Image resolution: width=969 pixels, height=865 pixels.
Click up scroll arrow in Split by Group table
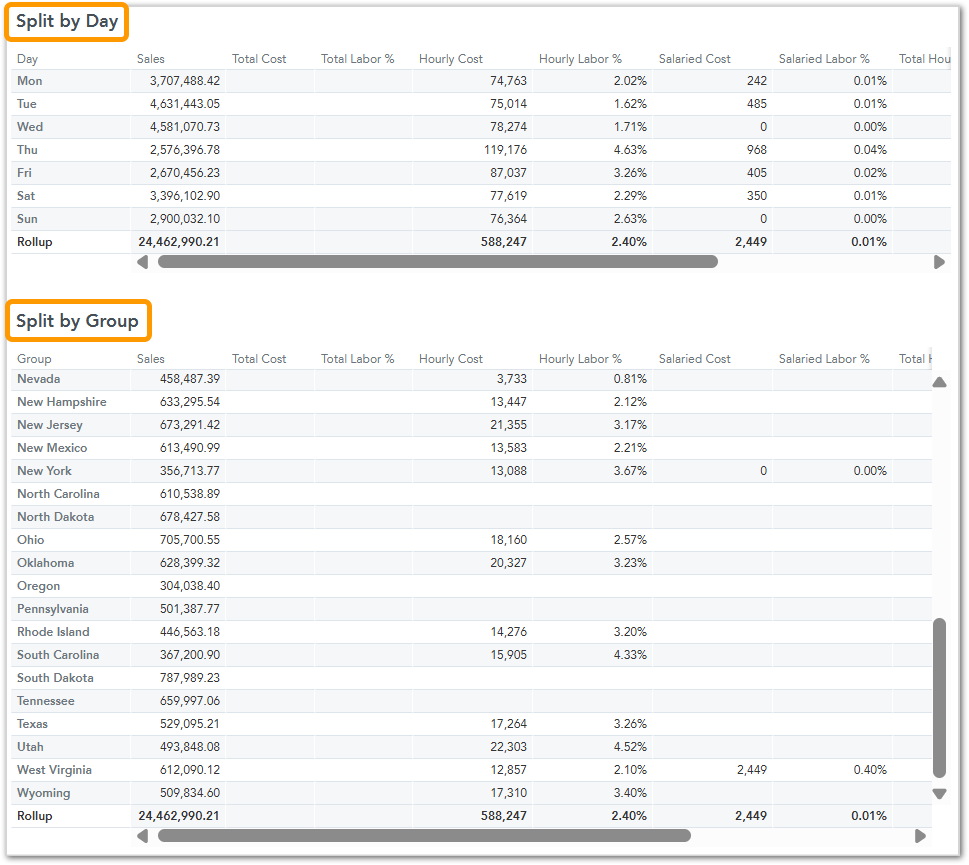939,382
